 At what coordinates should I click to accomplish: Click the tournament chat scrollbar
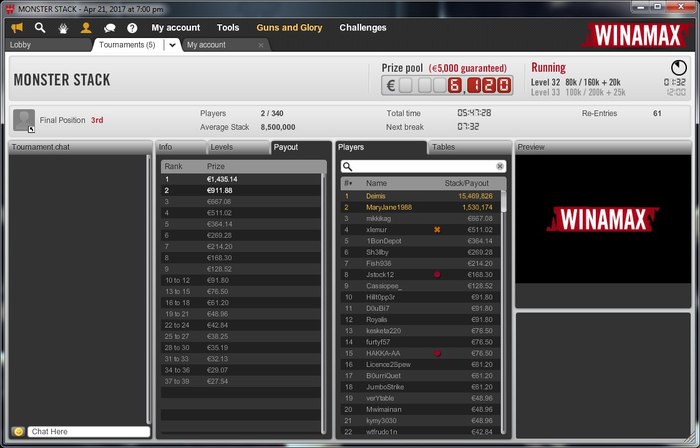tap(149, 289)
